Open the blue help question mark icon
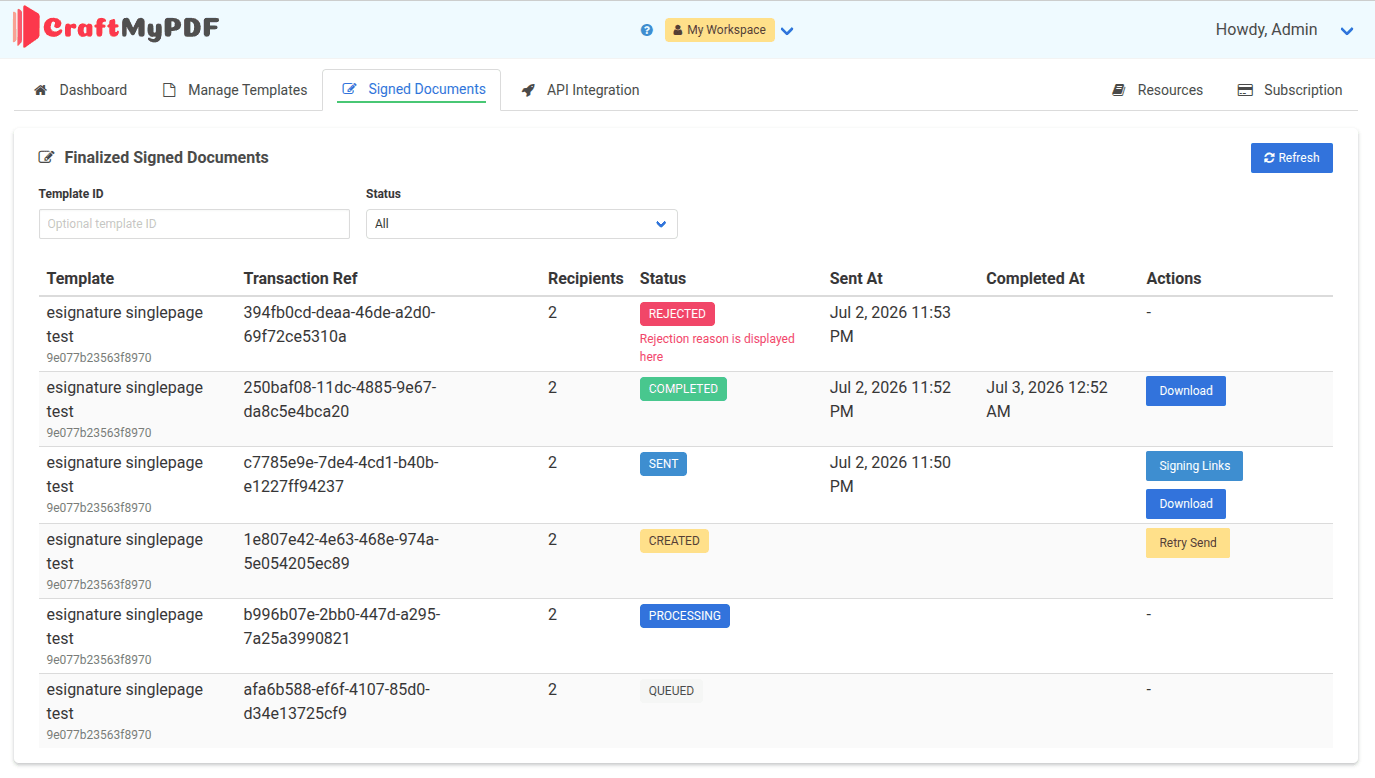 [647, 30]
